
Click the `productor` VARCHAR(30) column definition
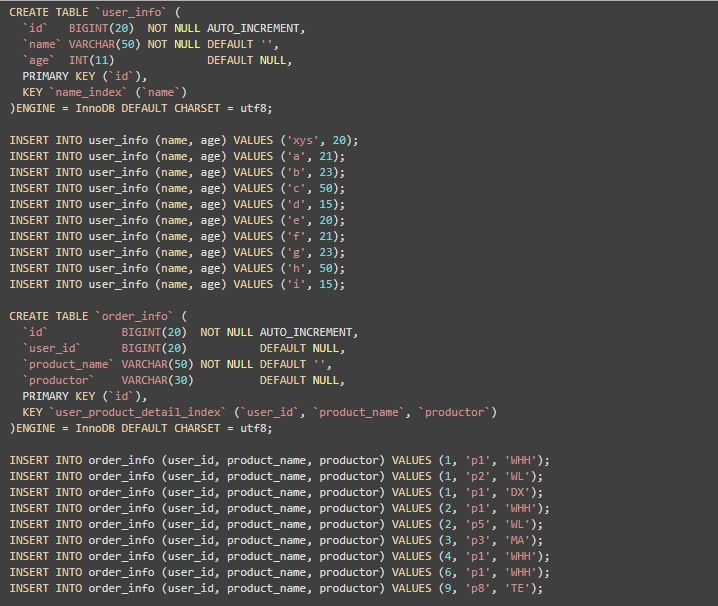point(183,381)
